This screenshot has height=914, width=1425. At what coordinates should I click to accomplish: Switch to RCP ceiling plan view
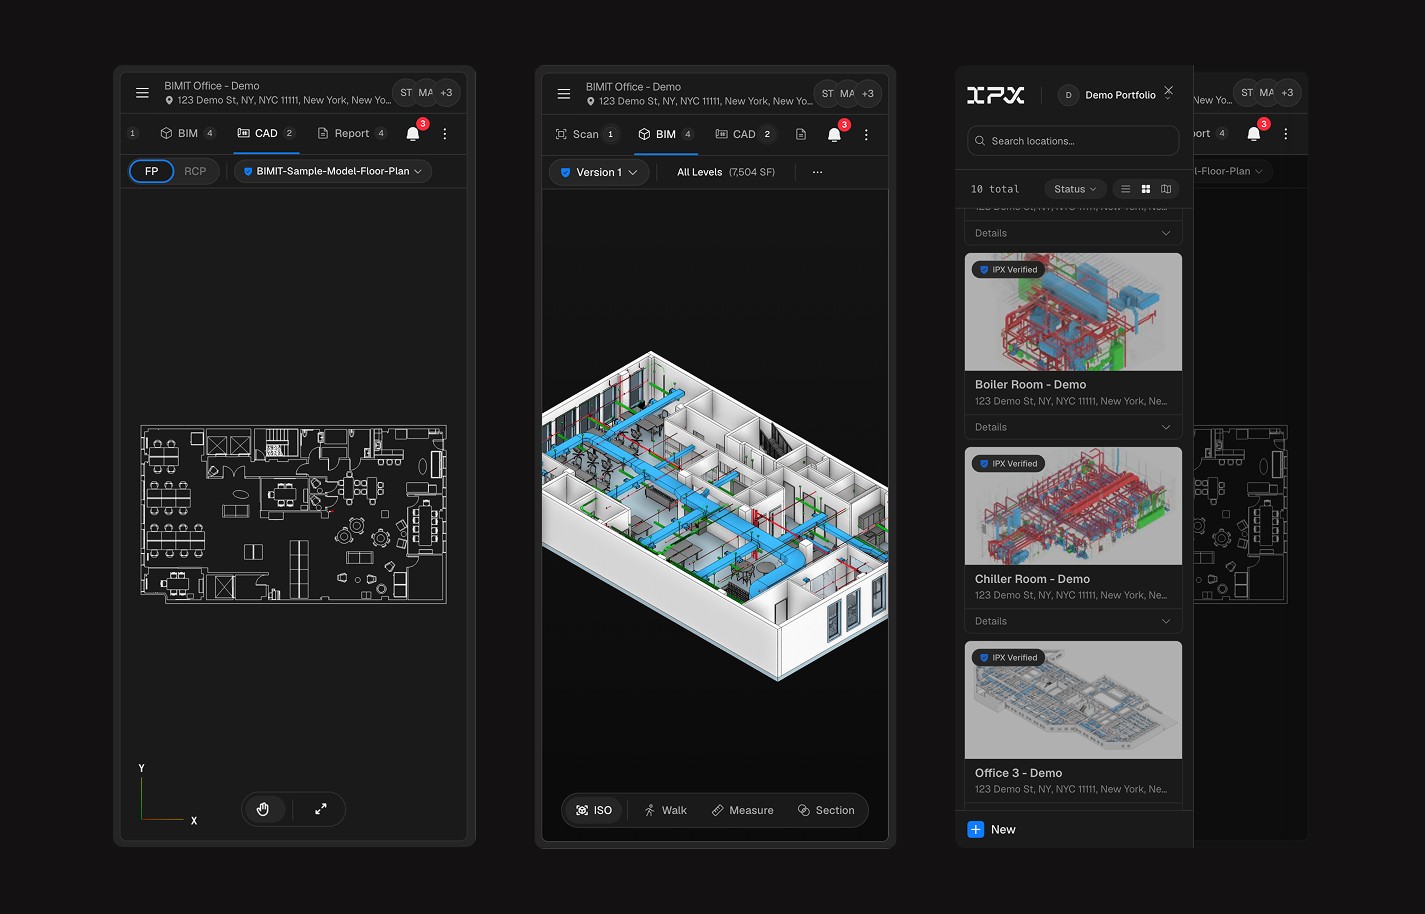195,171
